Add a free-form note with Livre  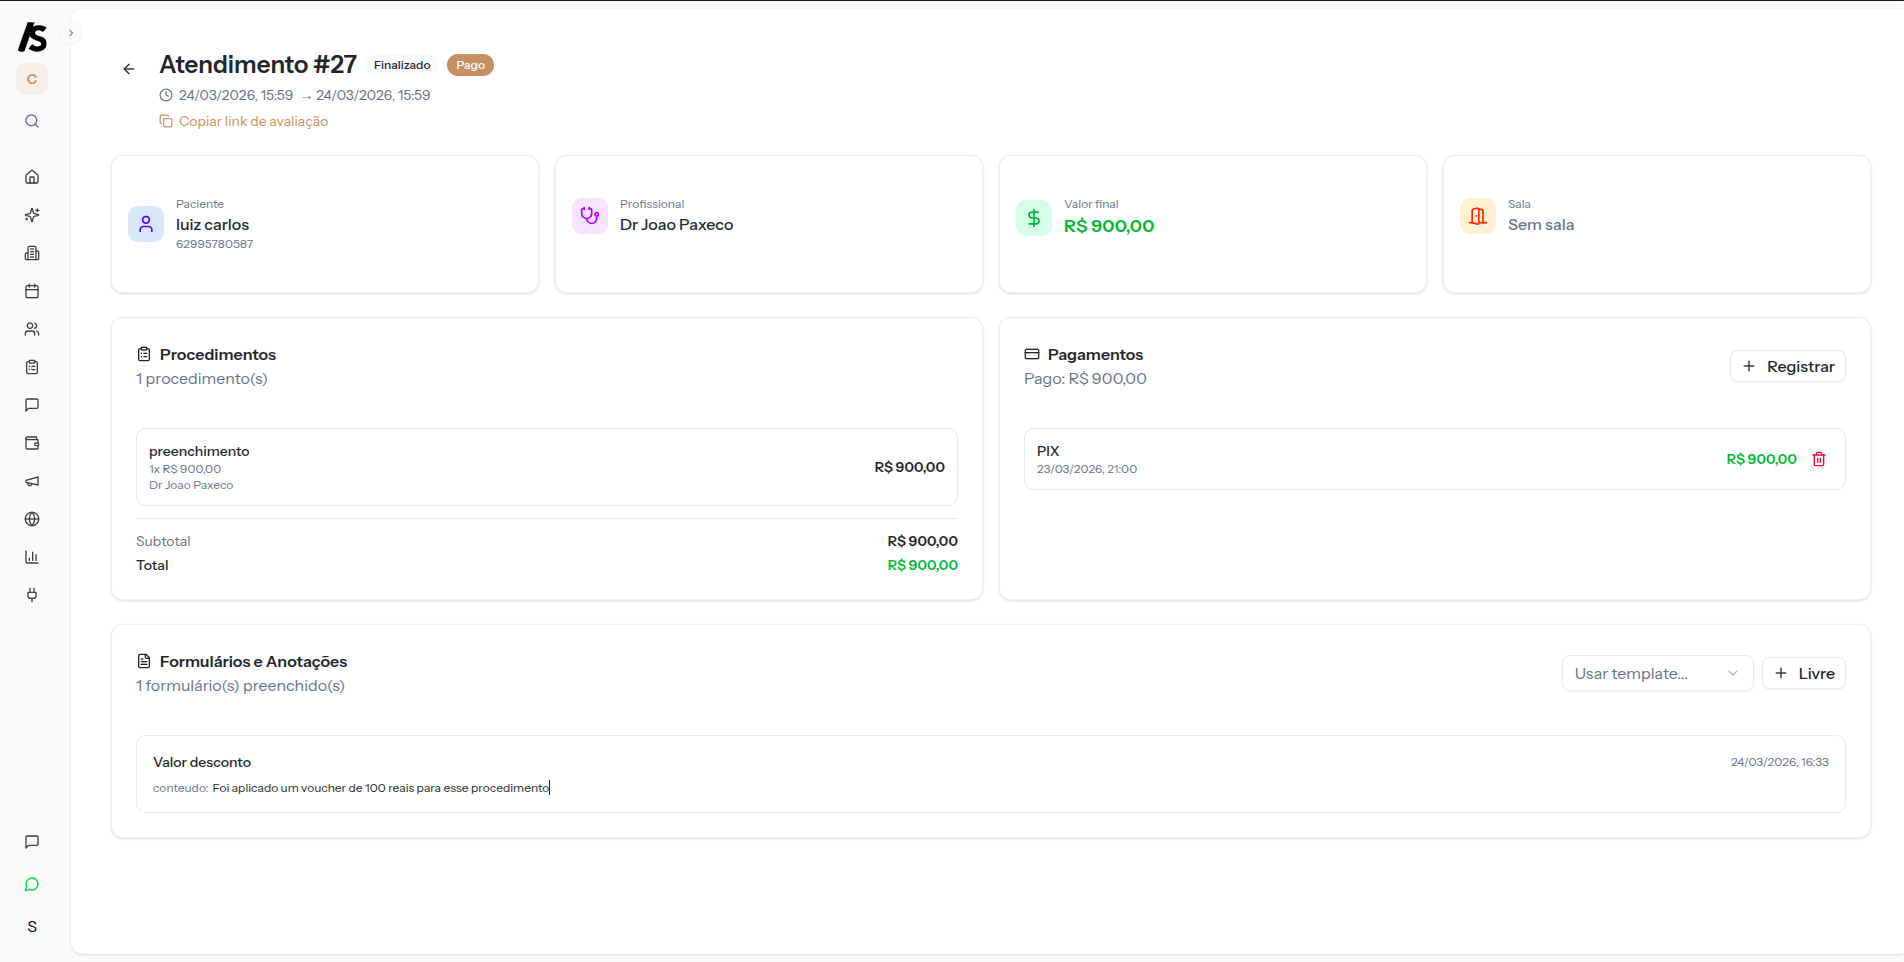point(1804,673)
